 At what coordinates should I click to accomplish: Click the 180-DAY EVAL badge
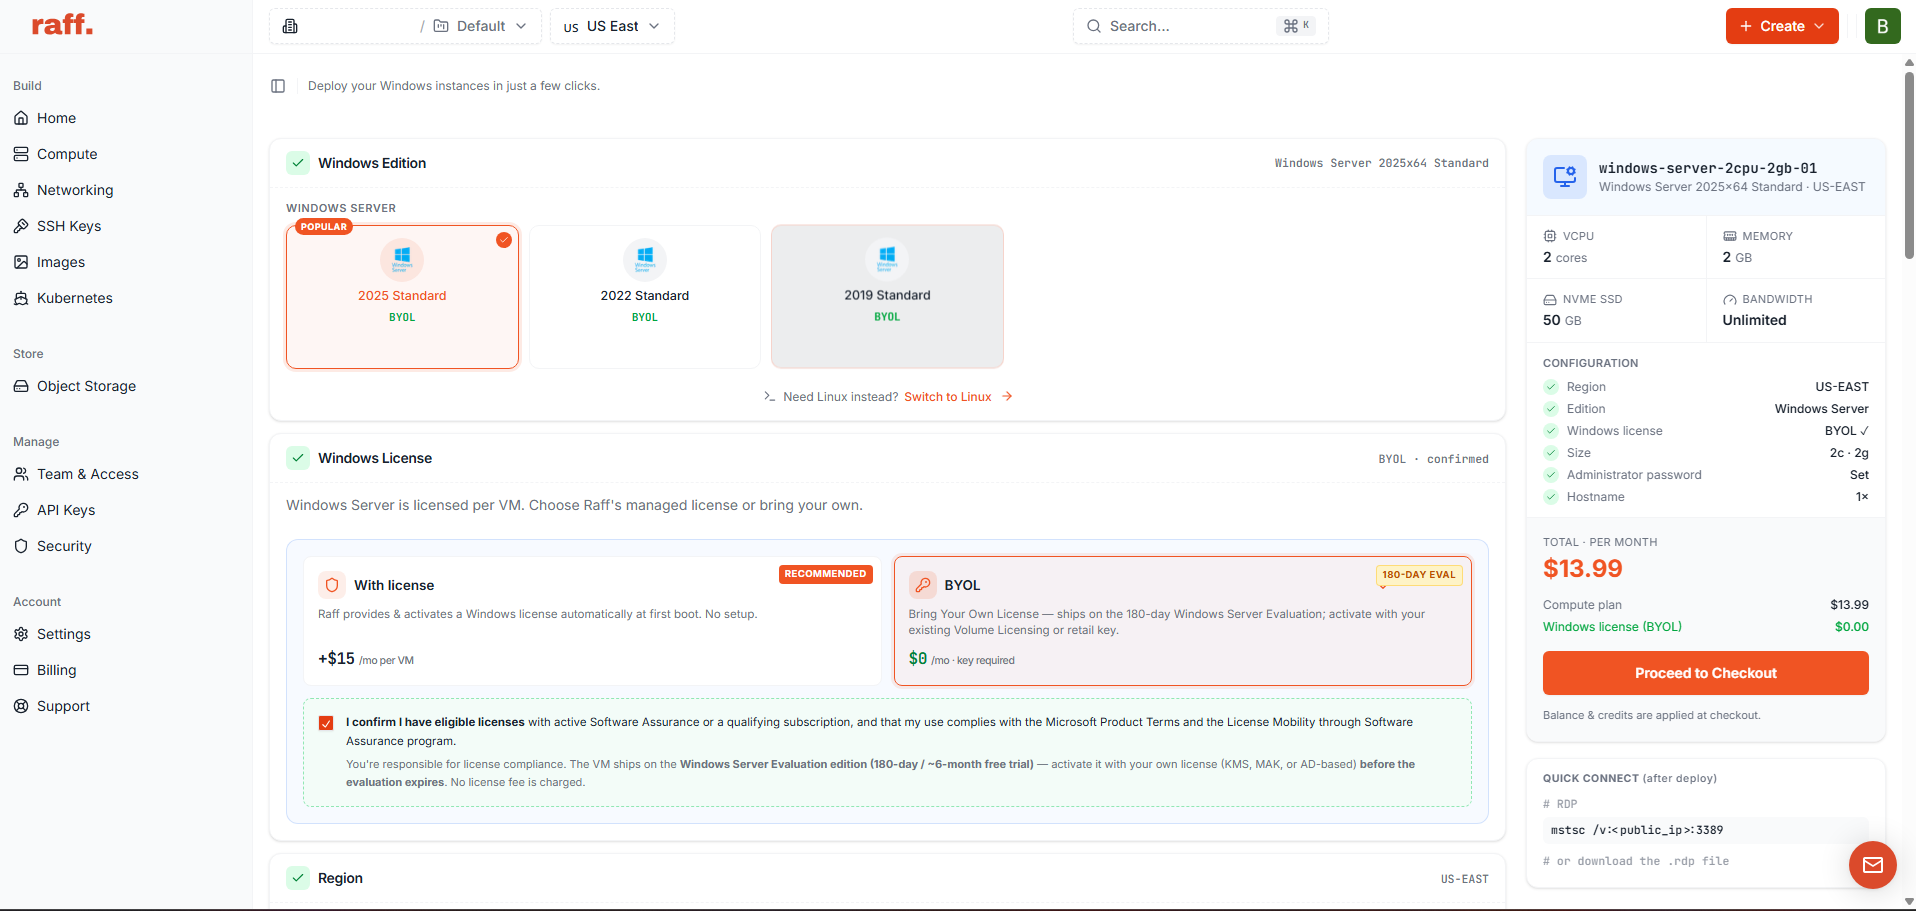click(1418, 575)
